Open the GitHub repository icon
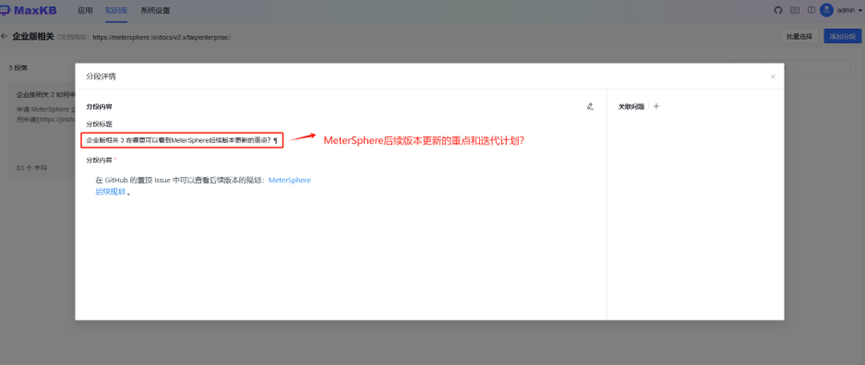This screenshot has height=365, width=865. (778, 10)
